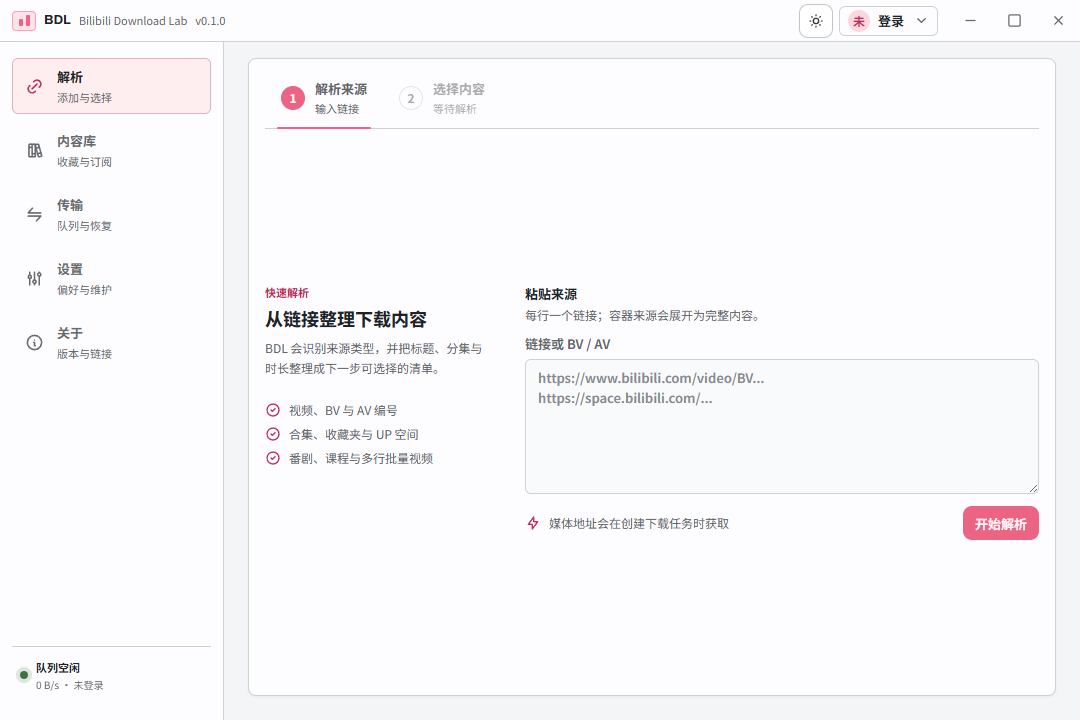Click the check icon beside 合集、收藏夹与 UP 空间
The image size is (1080, 720).
pyautogui.click(x=273, y=434)
